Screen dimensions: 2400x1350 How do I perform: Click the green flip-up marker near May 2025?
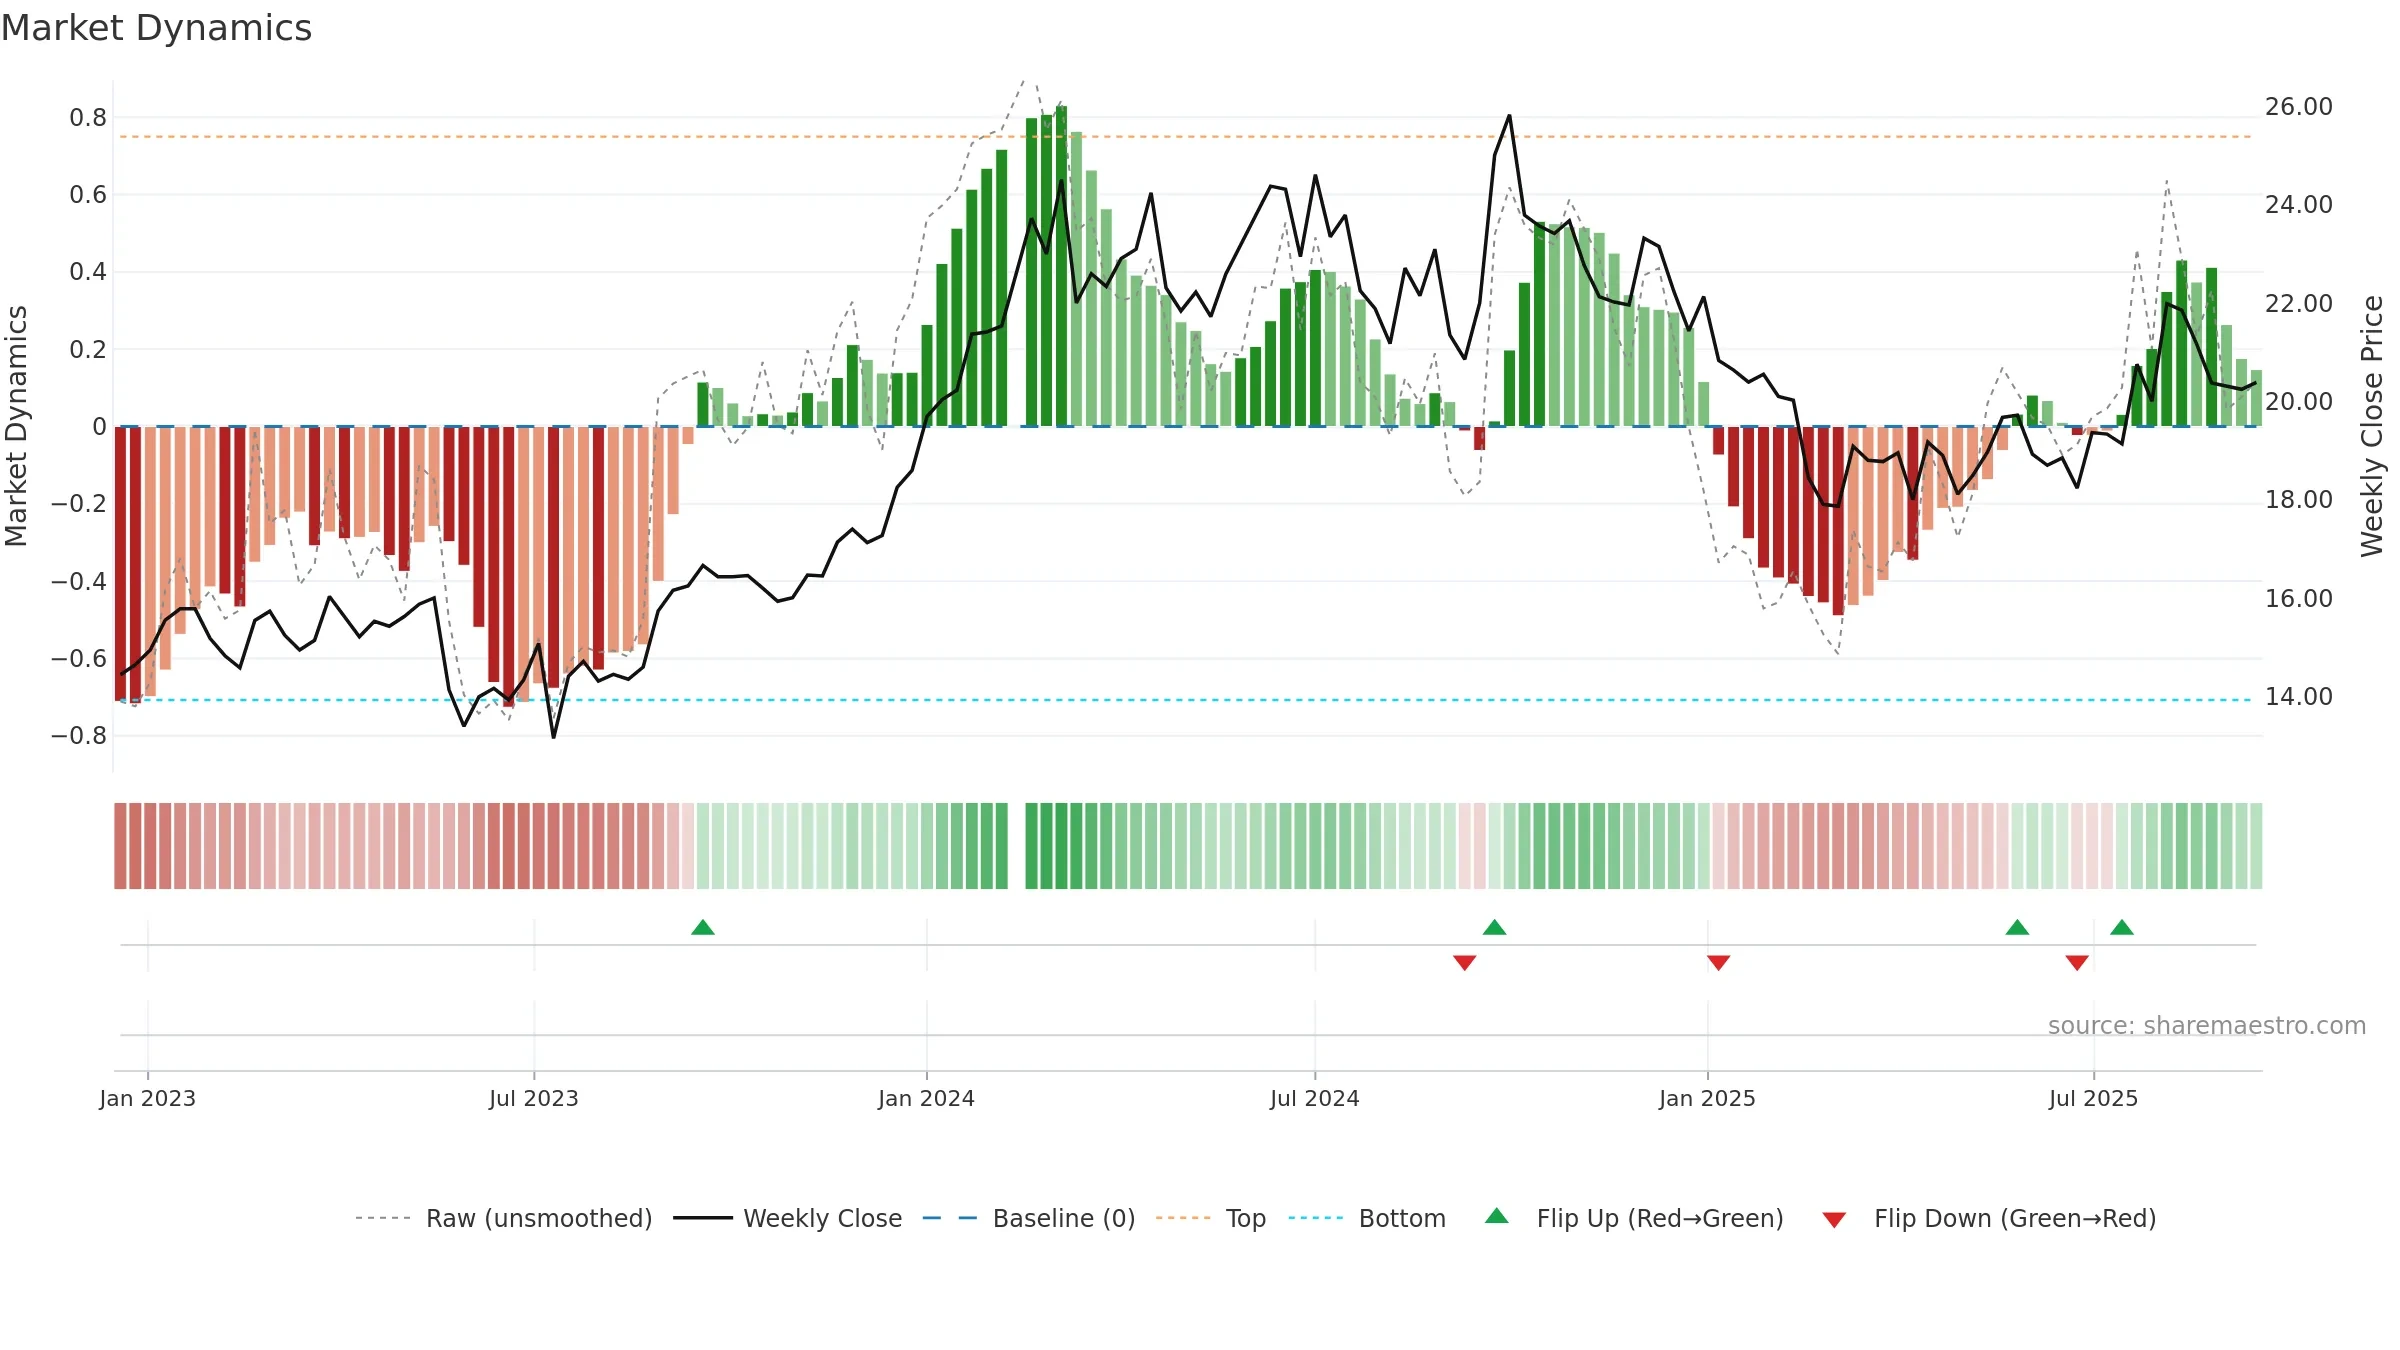tap(2017, 928)
